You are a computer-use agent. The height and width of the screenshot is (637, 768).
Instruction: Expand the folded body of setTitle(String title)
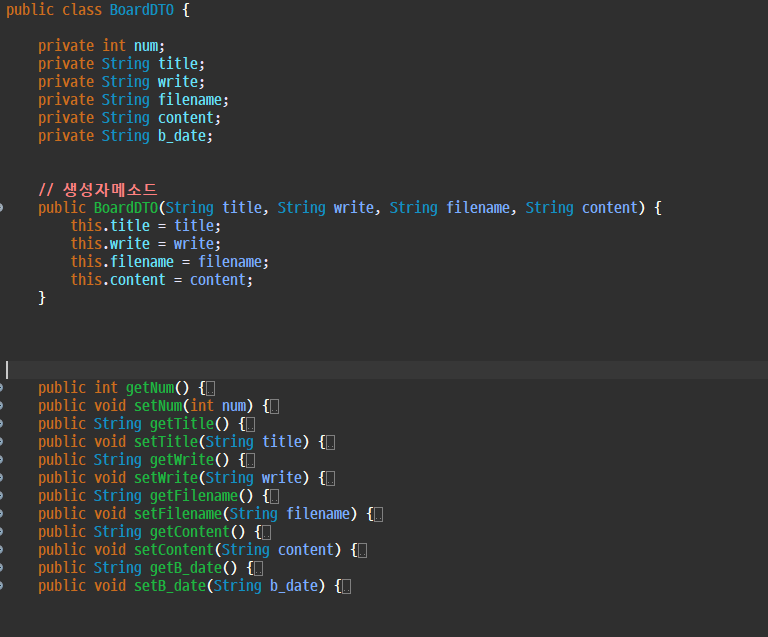pyautogui.click(x=331, y=443)
